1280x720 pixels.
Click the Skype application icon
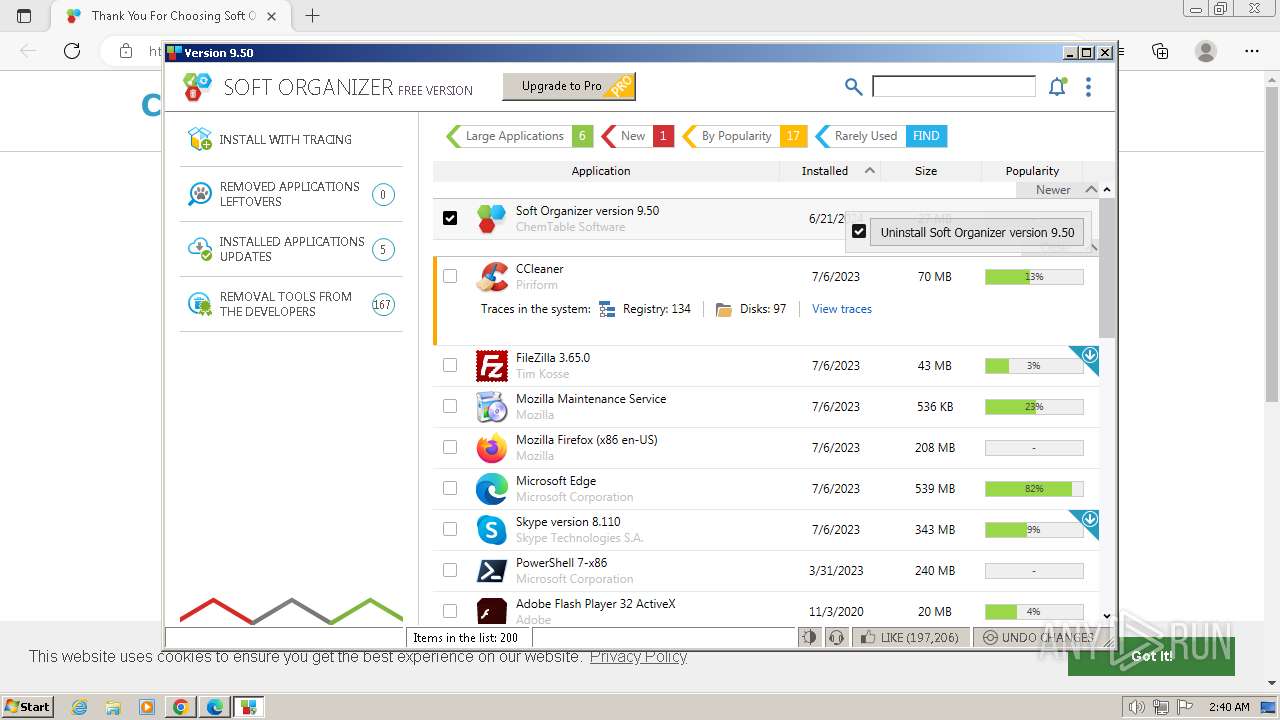(492, 530)
